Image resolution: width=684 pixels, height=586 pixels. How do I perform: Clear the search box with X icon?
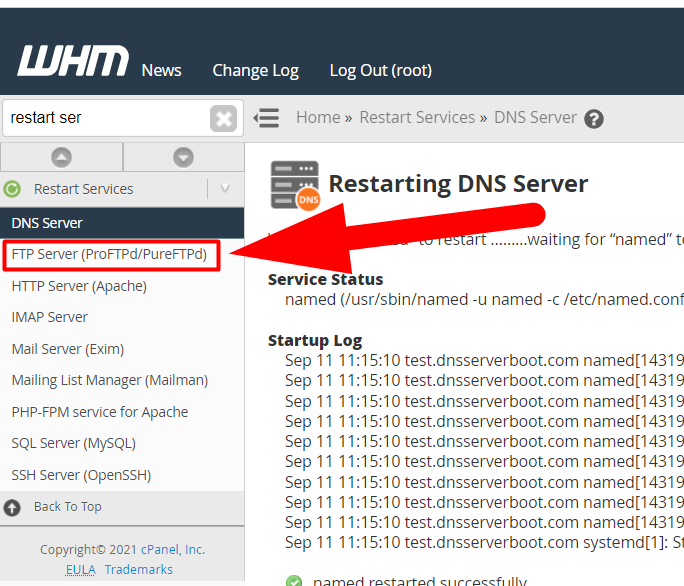tap(223, 118)
